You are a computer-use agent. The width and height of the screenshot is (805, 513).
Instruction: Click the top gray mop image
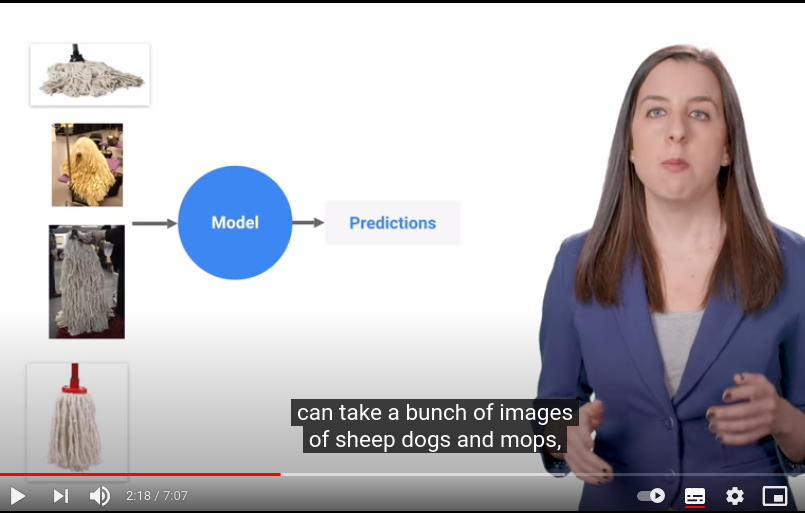tap(90, 75)
